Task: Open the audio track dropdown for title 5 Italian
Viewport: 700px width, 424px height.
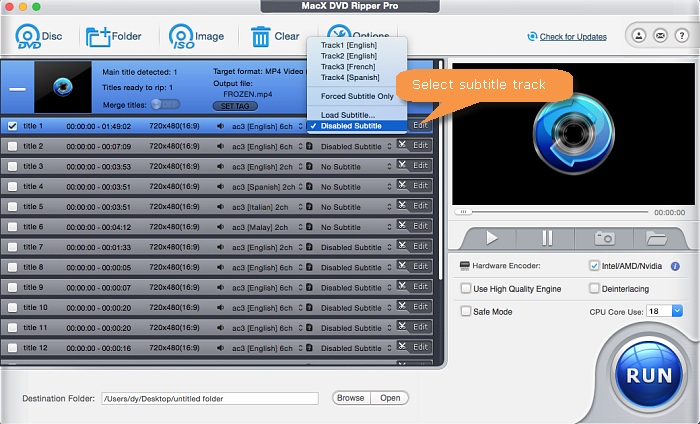Action: pyautogui.click(x=267, y=207)
